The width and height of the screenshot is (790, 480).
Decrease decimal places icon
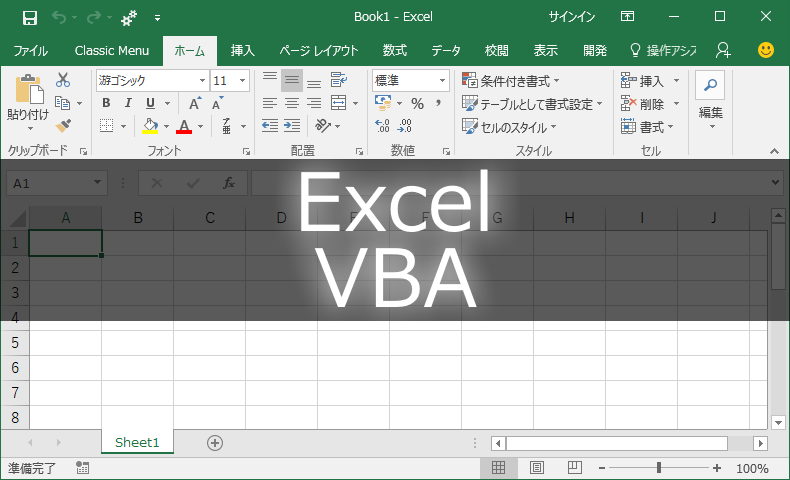(404, 125)
